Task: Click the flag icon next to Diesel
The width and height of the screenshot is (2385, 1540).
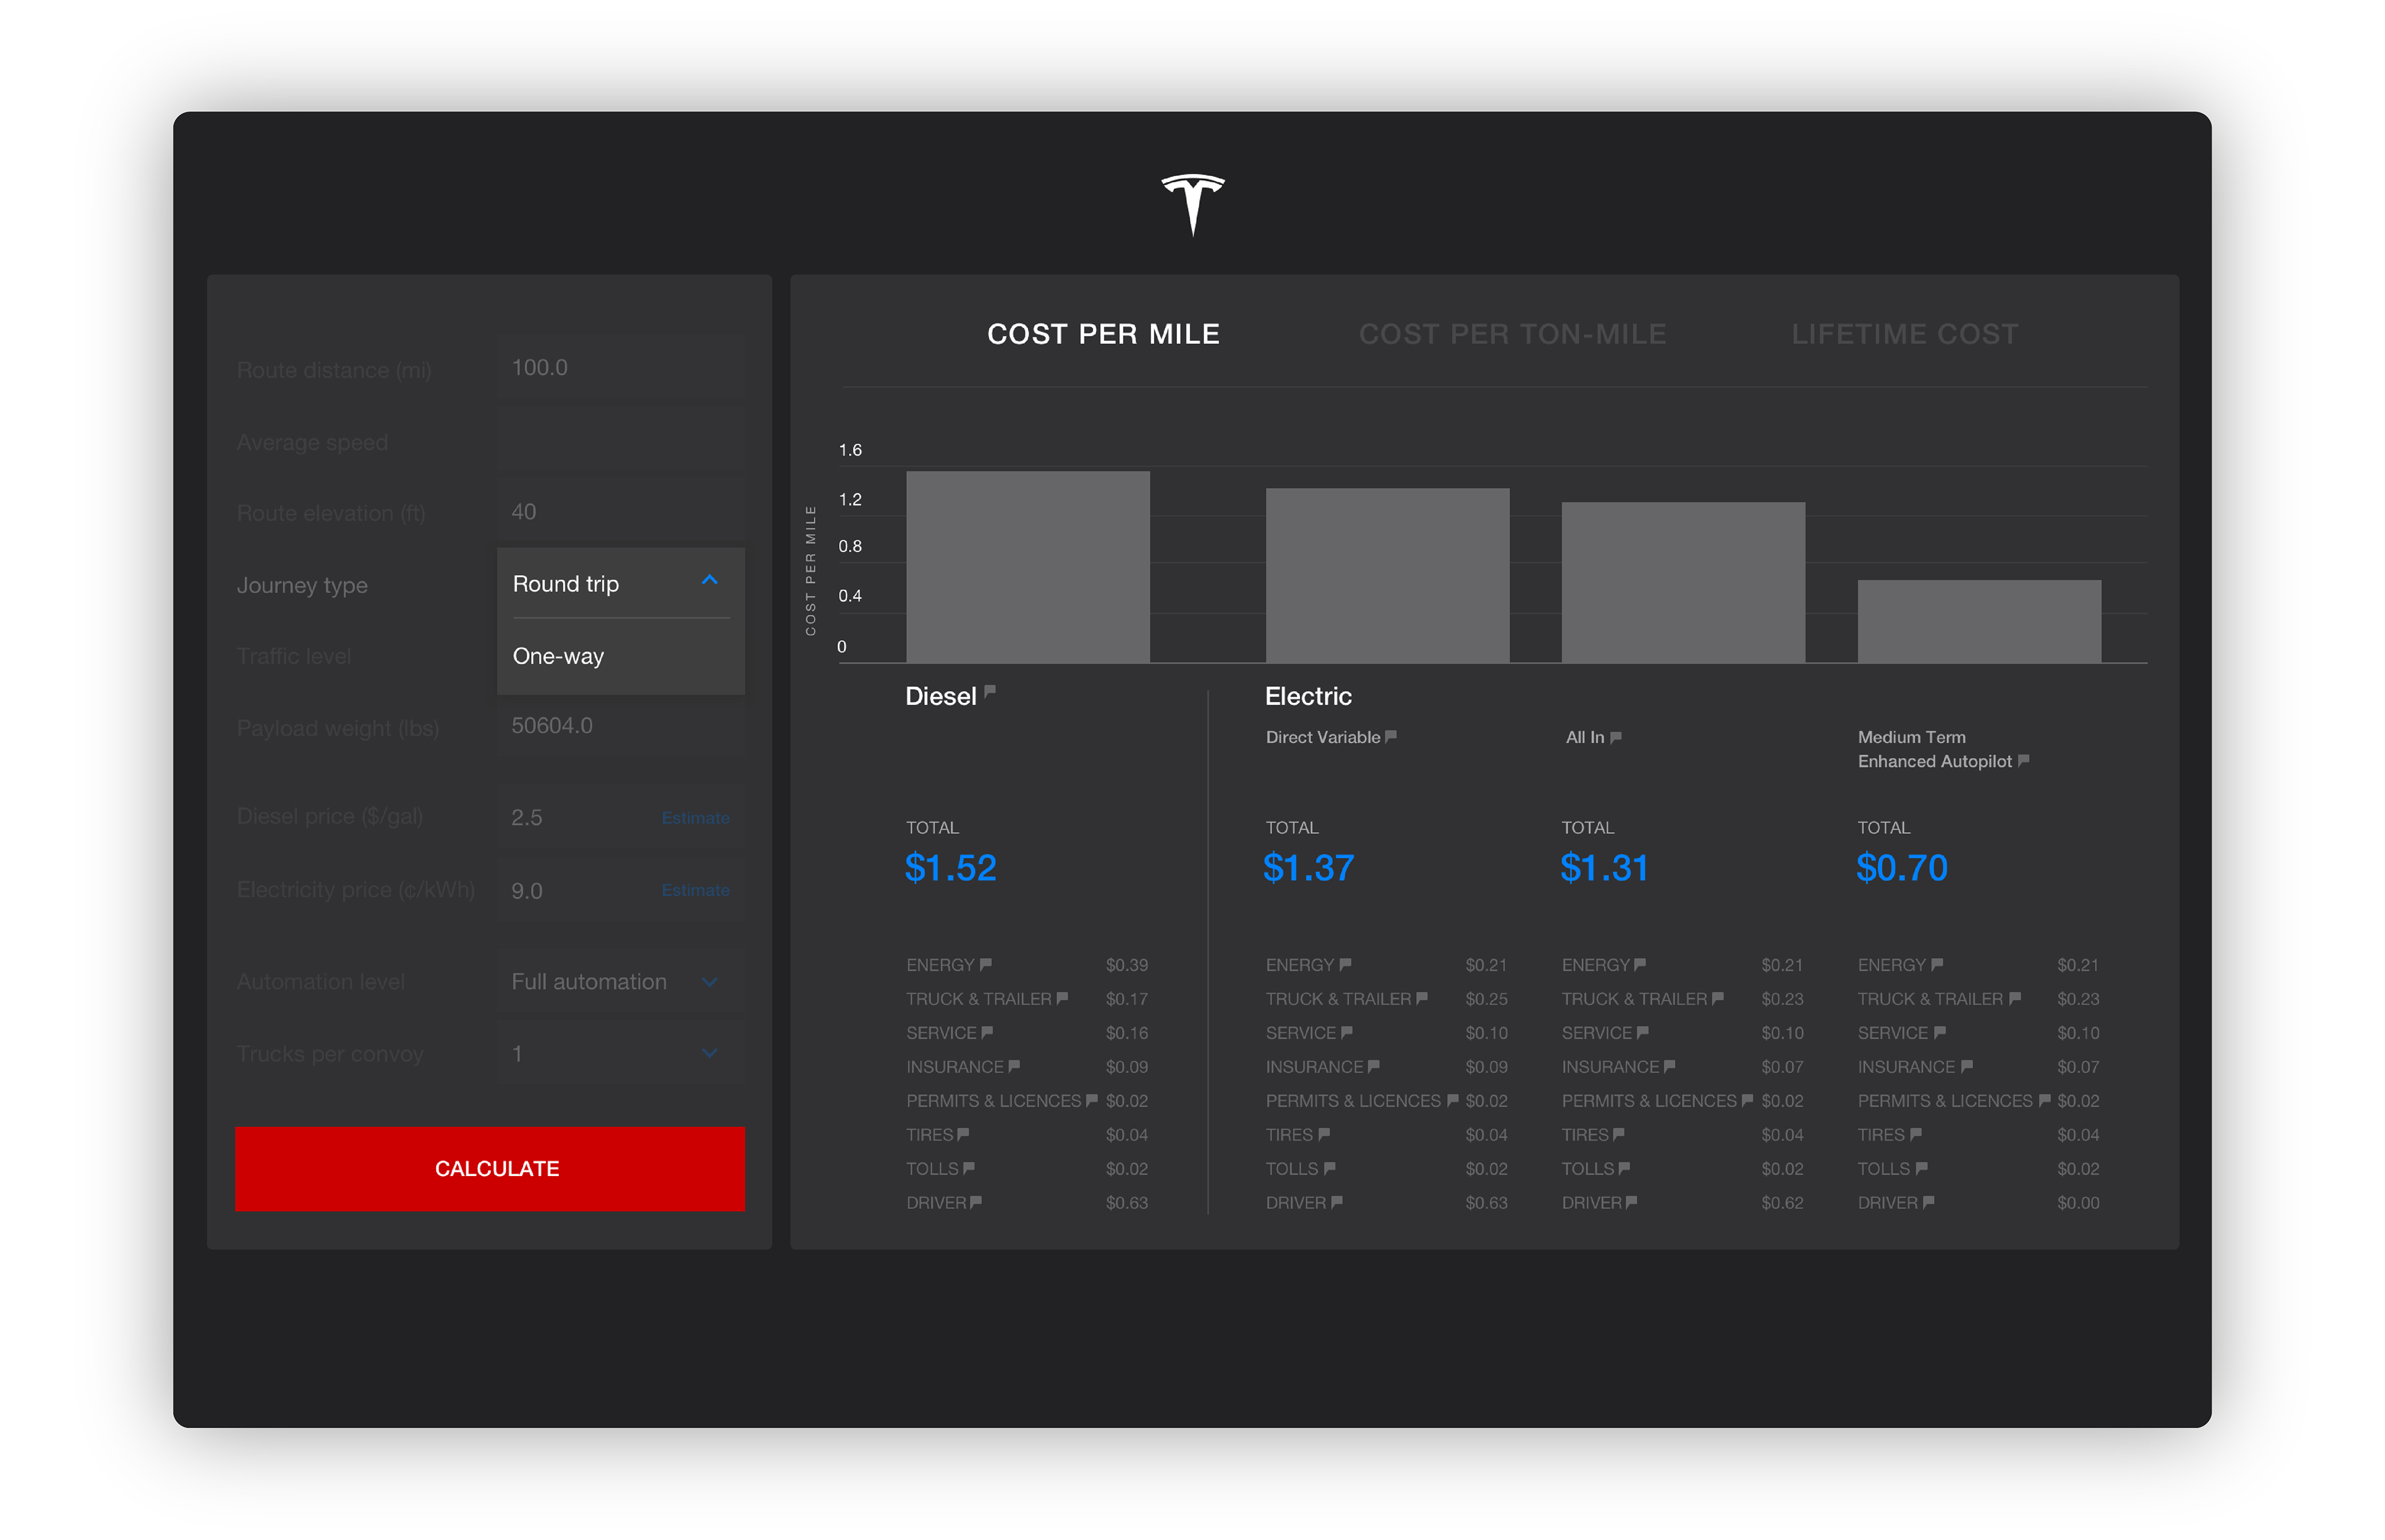Action: tap(989, 691)
